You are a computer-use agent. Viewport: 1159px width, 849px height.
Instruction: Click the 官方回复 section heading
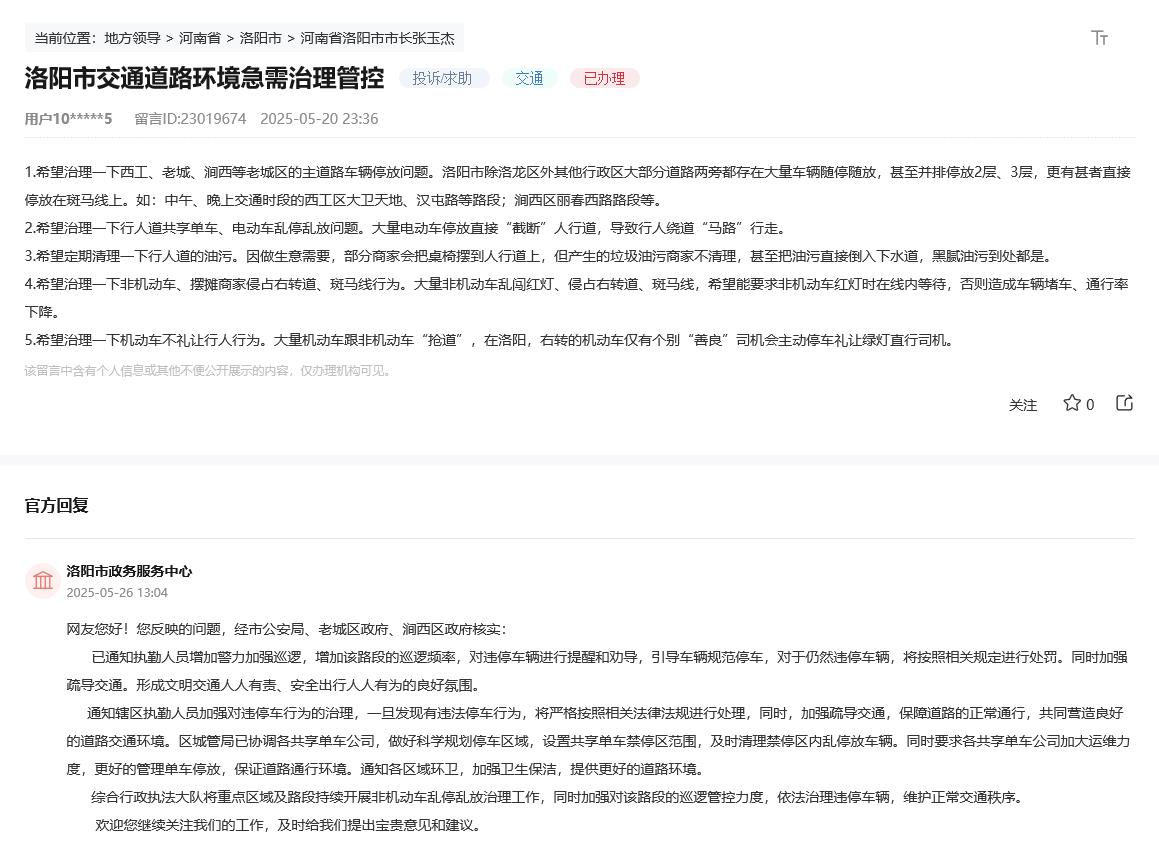pos(57,505)
